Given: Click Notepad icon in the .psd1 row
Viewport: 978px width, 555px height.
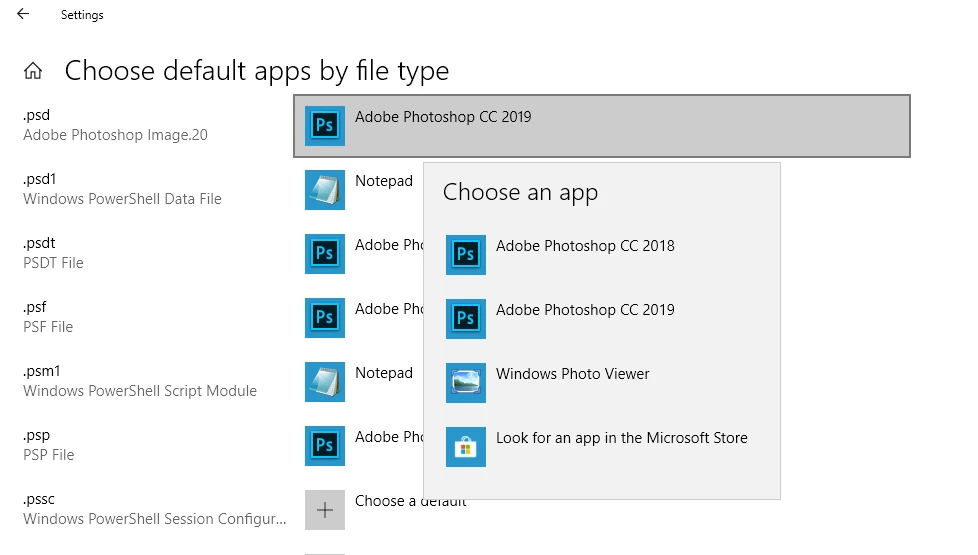Looking at the screenshot, I should [x=325, y=190].
